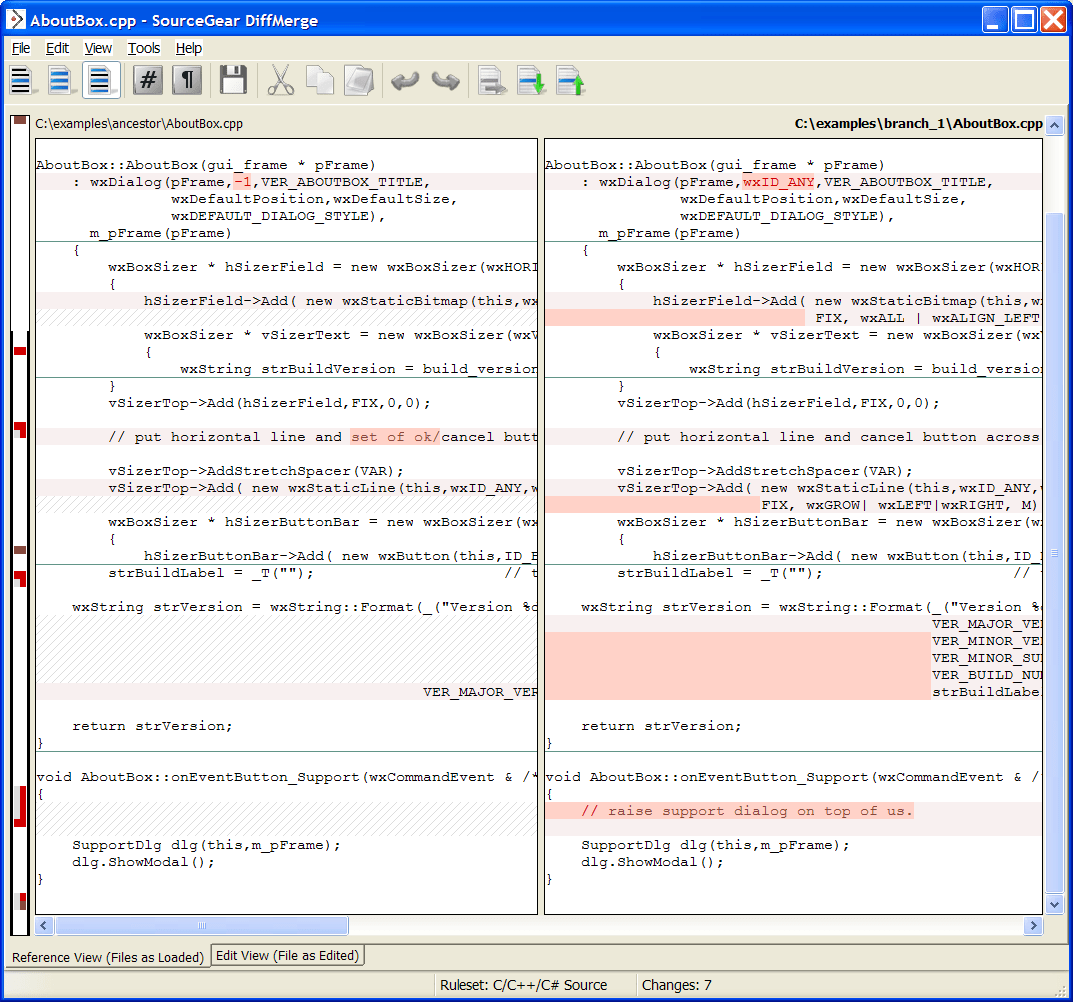Click the branch_1 file path label
This screenshot has height=1002, width=1073.
tap(918, 124)
